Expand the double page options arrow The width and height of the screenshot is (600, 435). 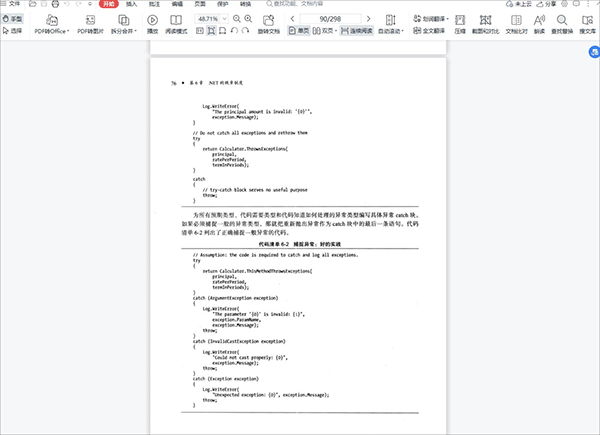pos(336,31)
